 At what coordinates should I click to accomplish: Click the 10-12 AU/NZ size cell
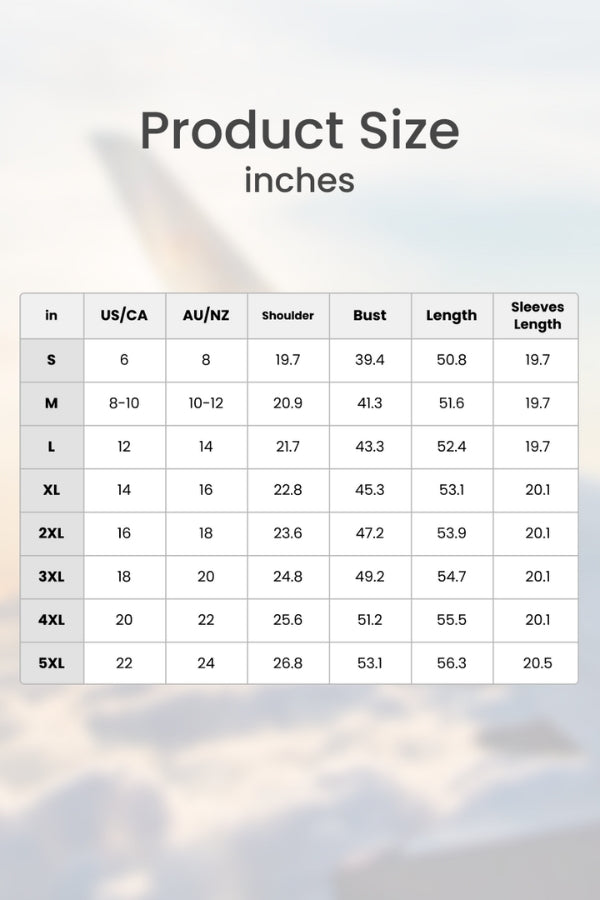coord(206,403)
